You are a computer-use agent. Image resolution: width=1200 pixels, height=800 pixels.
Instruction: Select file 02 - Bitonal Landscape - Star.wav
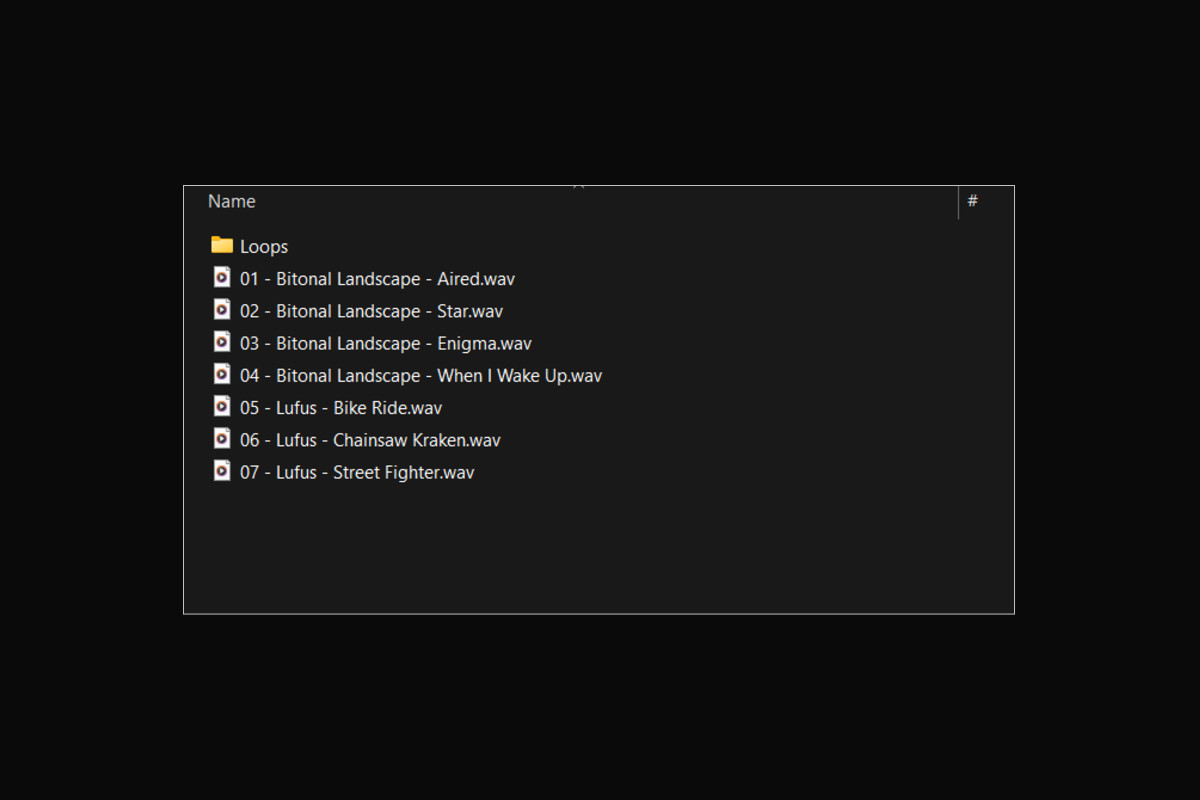click(x=371, y=311)
